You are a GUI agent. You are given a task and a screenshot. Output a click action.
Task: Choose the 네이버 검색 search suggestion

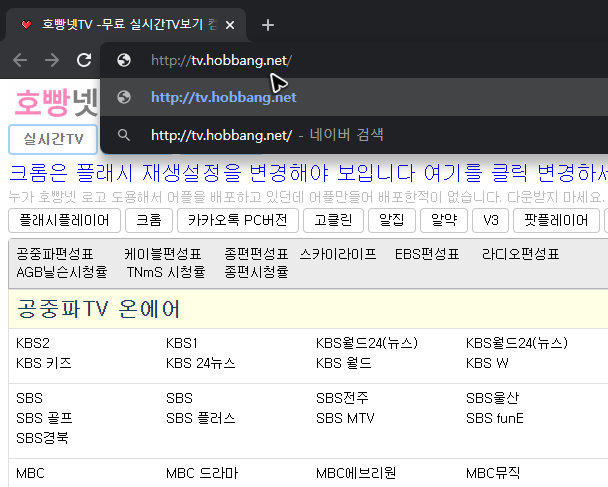354,135
